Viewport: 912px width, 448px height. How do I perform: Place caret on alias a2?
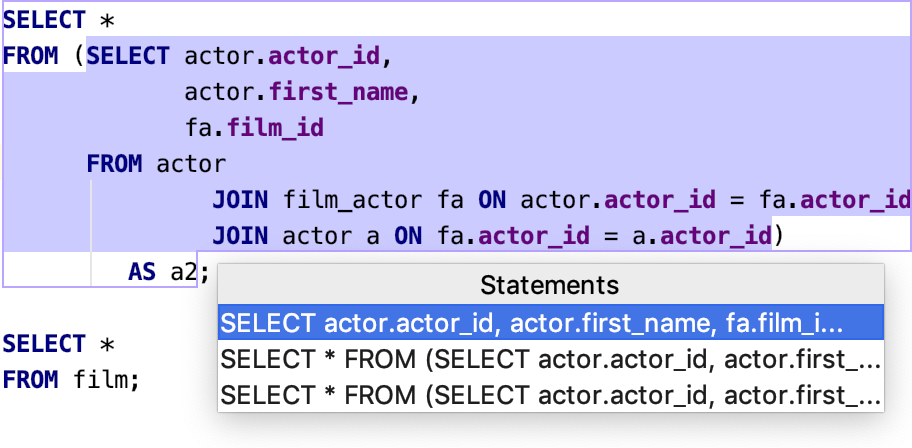[183, 271]
